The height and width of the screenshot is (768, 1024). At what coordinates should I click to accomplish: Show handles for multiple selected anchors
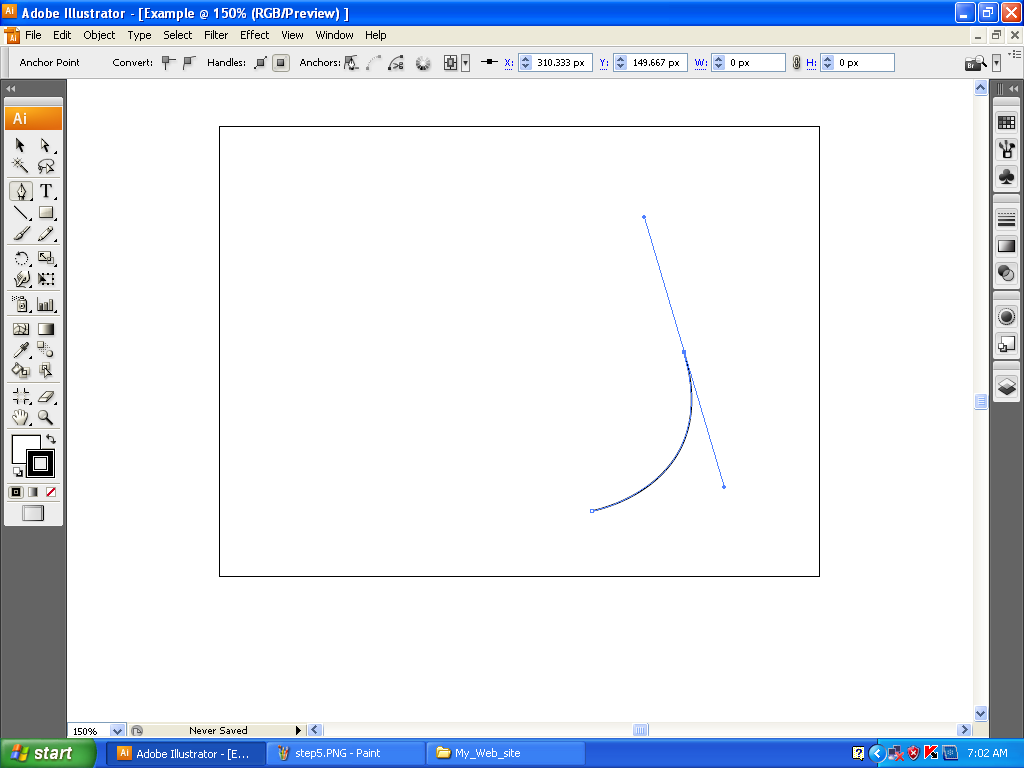[x=261, y=63]
